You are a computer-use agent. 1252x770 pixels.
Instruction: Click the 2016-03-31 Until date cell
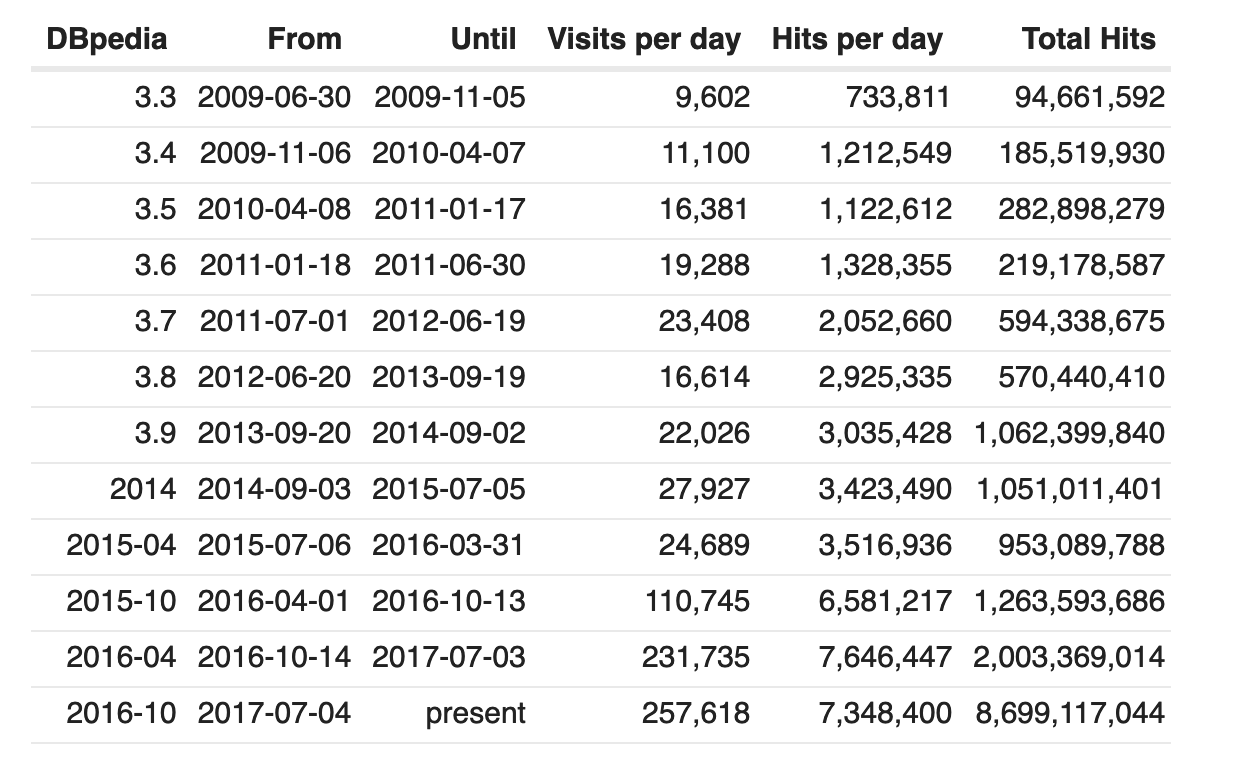point(448,545)
